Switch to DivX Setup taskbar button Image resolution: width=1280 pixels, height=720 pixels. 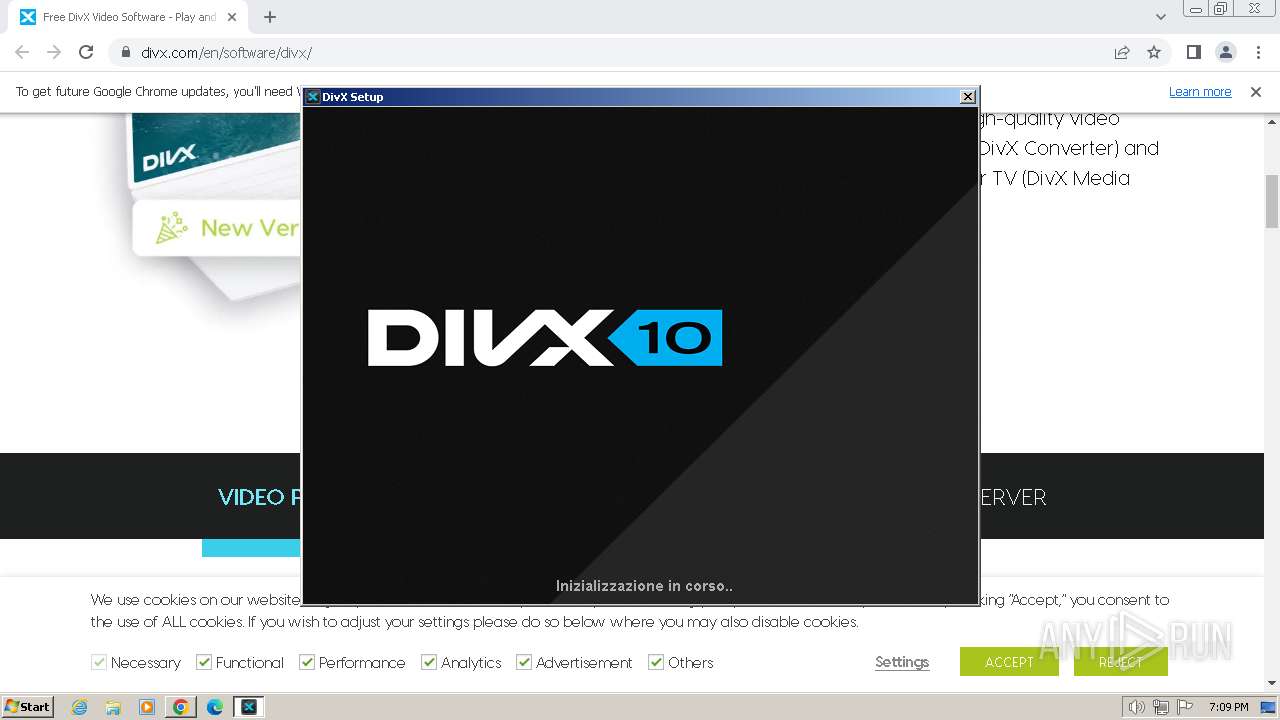click(x=248, y=707)
